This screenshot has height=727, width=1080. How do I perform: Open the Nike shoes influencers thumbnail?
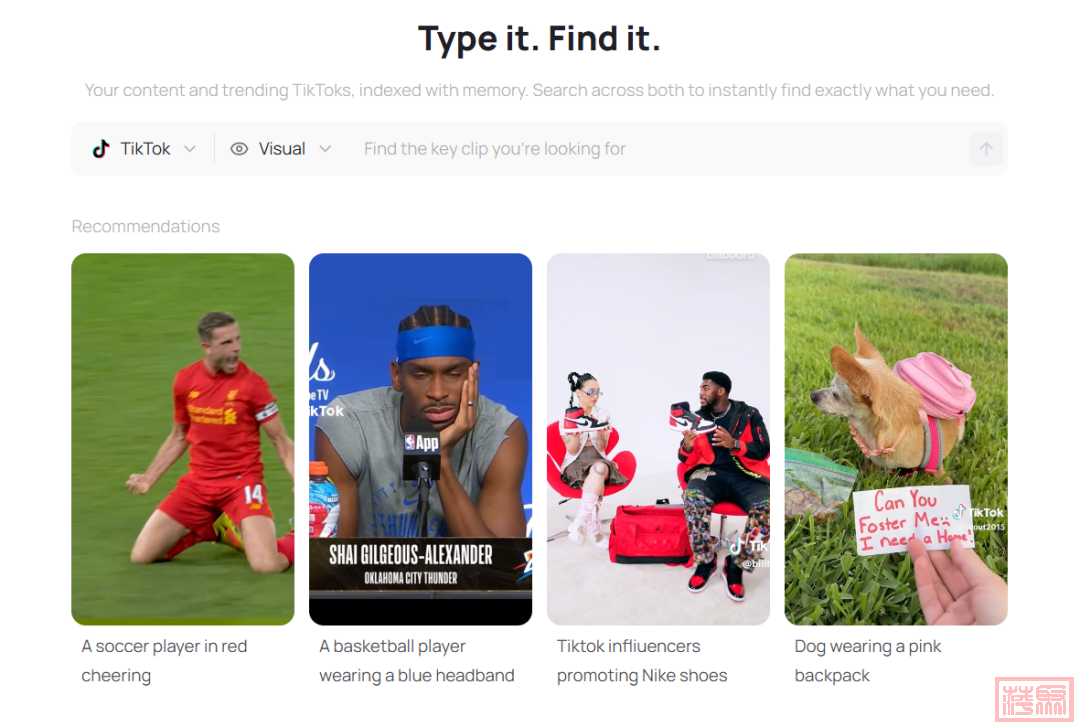(658, 439)
